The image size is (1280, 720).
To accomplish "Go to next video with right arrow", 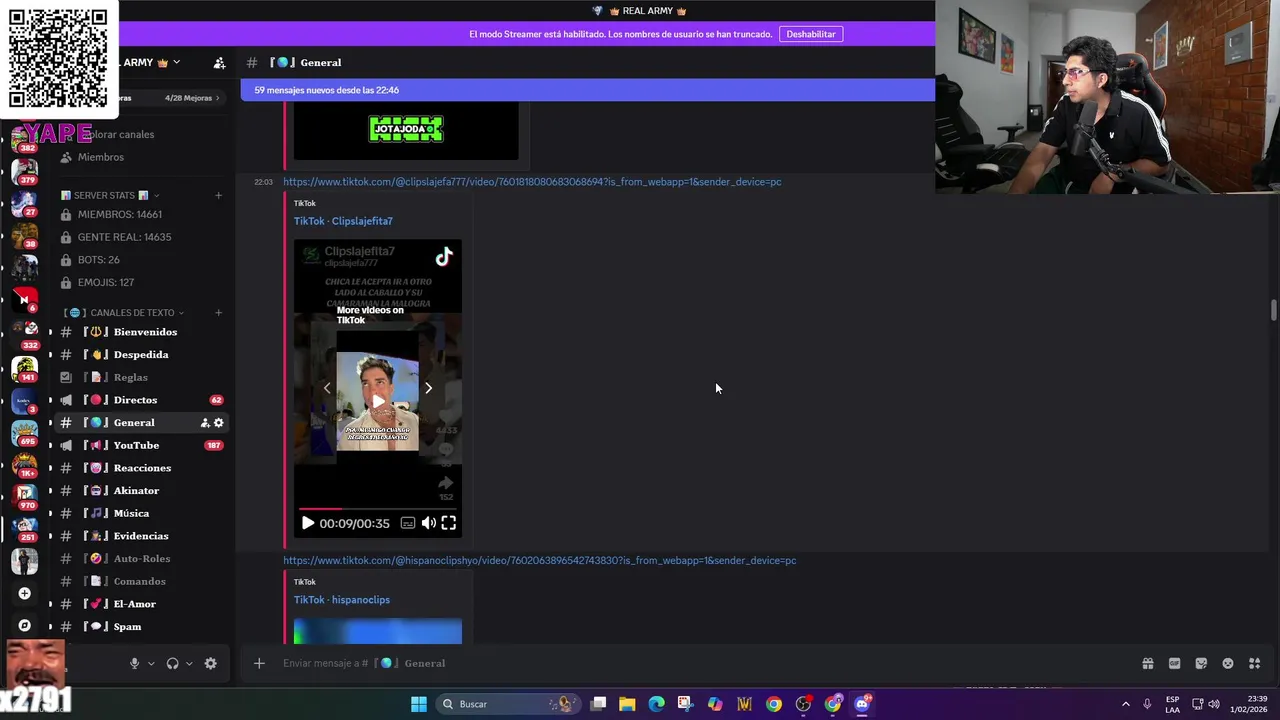I will tap(429, 388).
